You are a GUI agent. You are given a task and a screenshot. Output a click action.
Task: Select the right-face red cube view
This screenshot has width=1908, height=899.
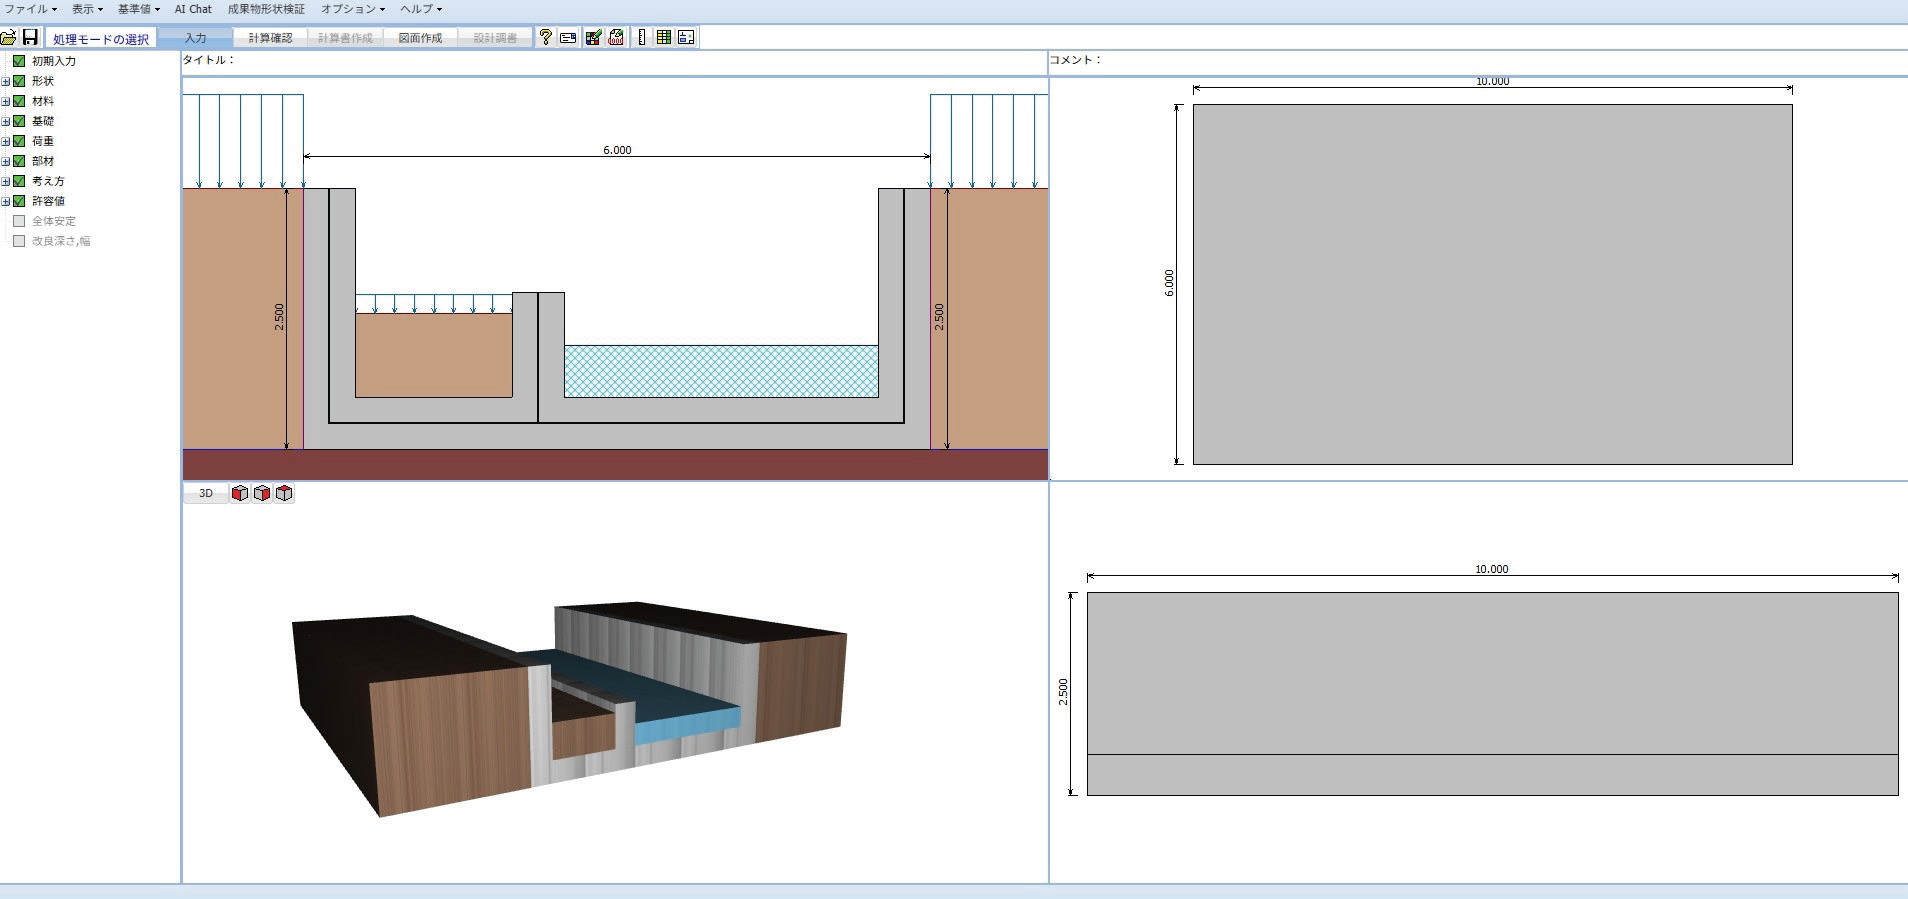coord(262,493)
